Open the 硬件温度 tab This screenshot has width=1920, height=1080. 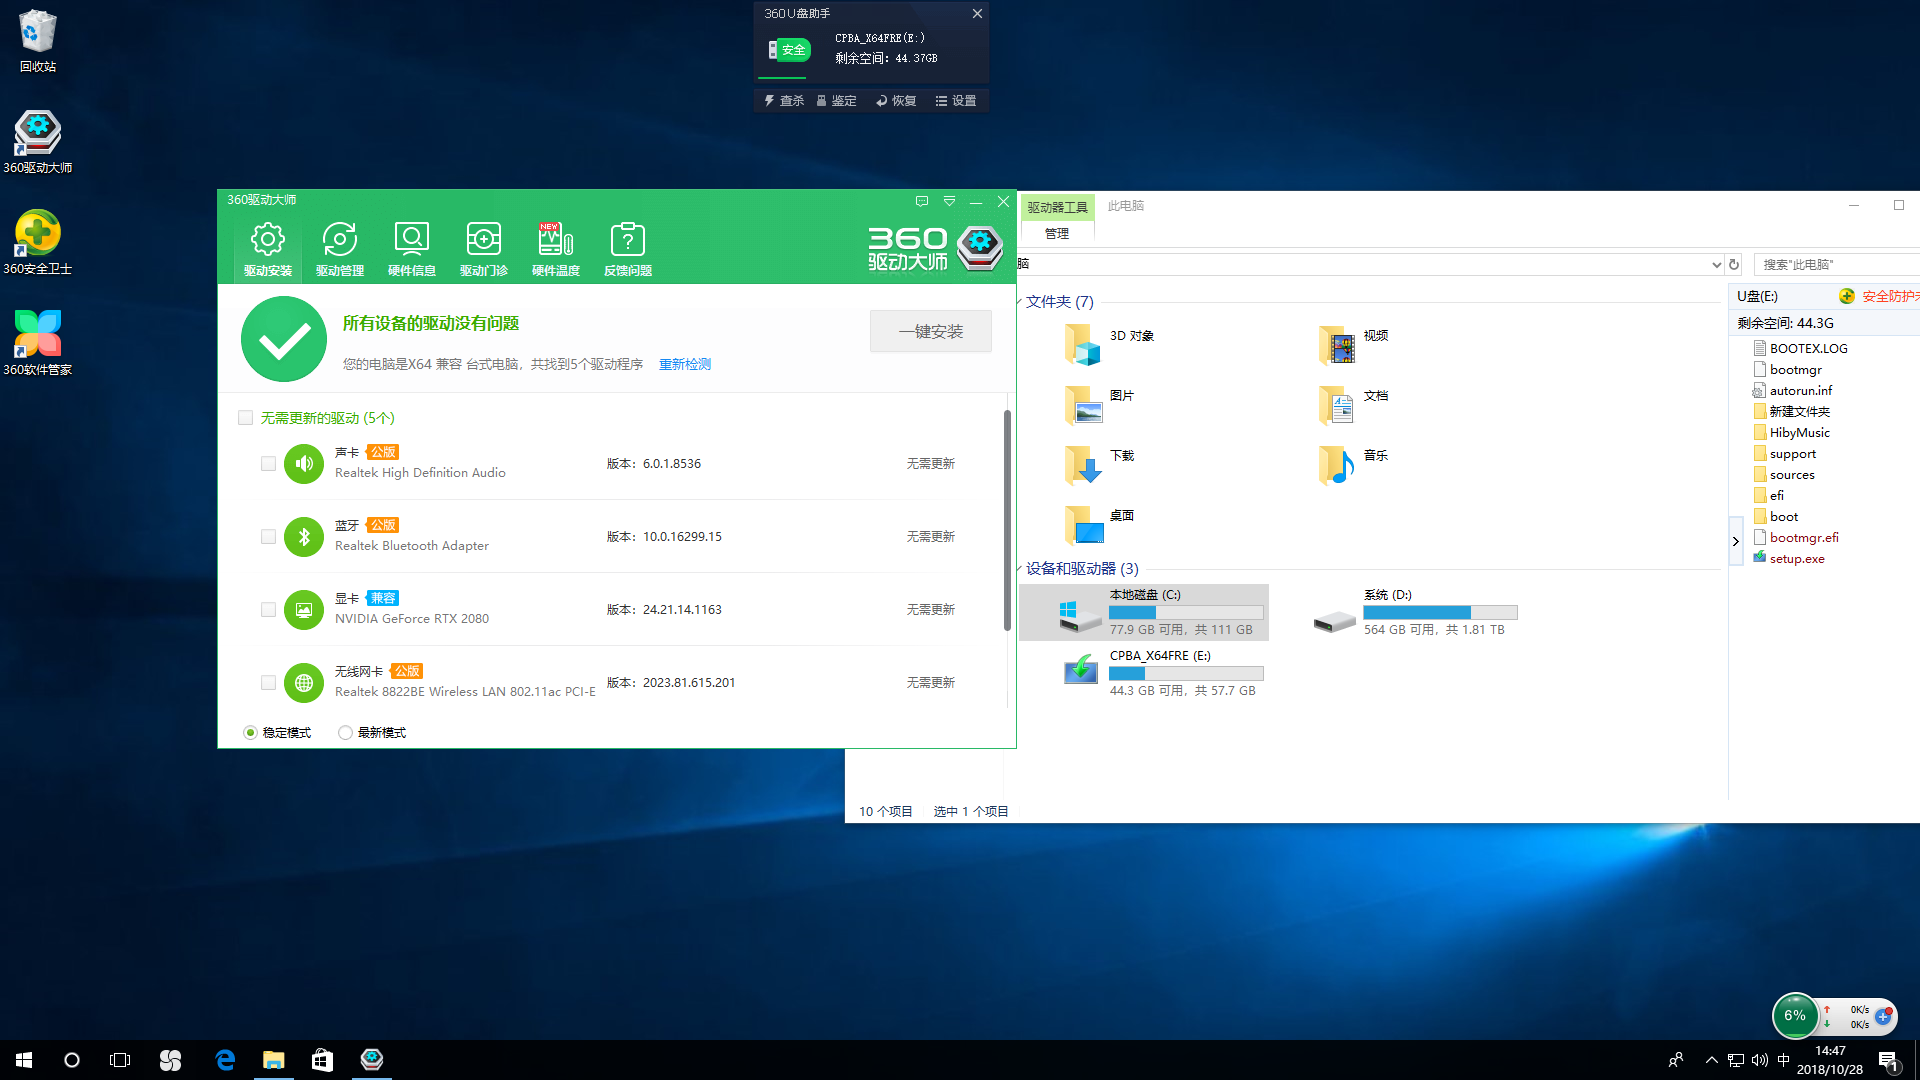pyautogui.click(x=556, y=250)
